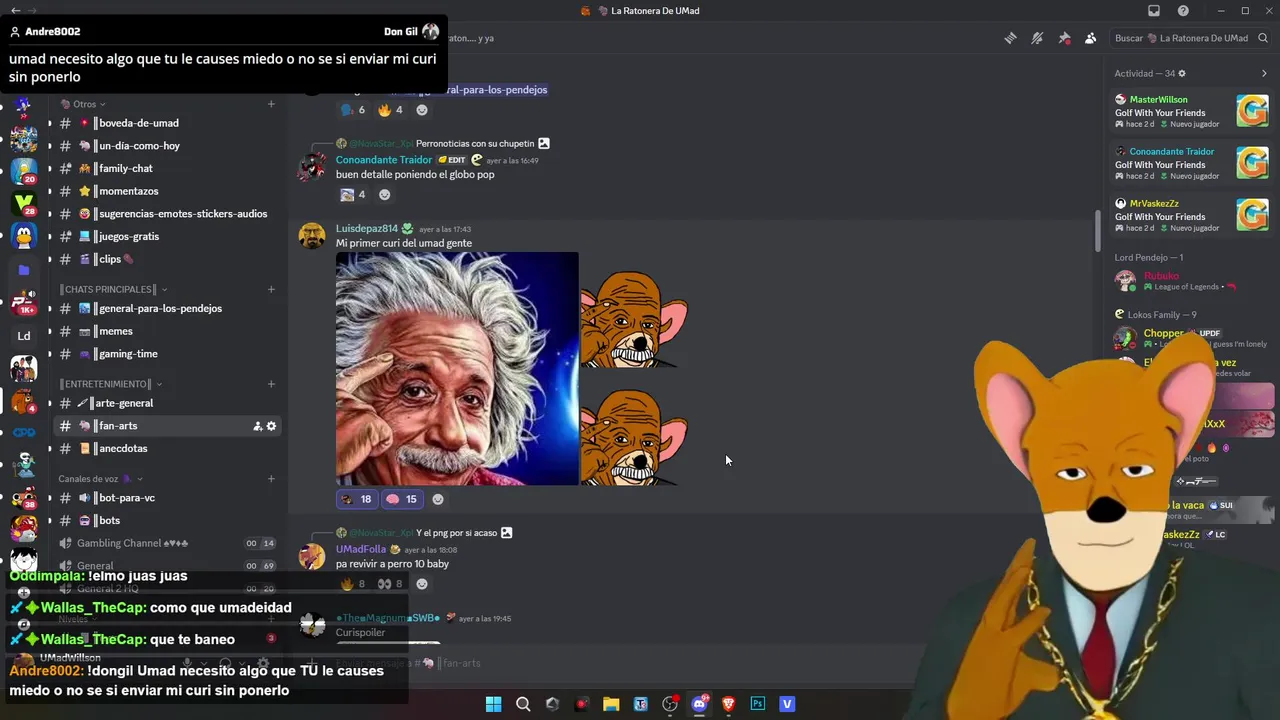Open the family-chat channel
The height and width of the screenshot is (720, 1280).
(x=167, y=168)
